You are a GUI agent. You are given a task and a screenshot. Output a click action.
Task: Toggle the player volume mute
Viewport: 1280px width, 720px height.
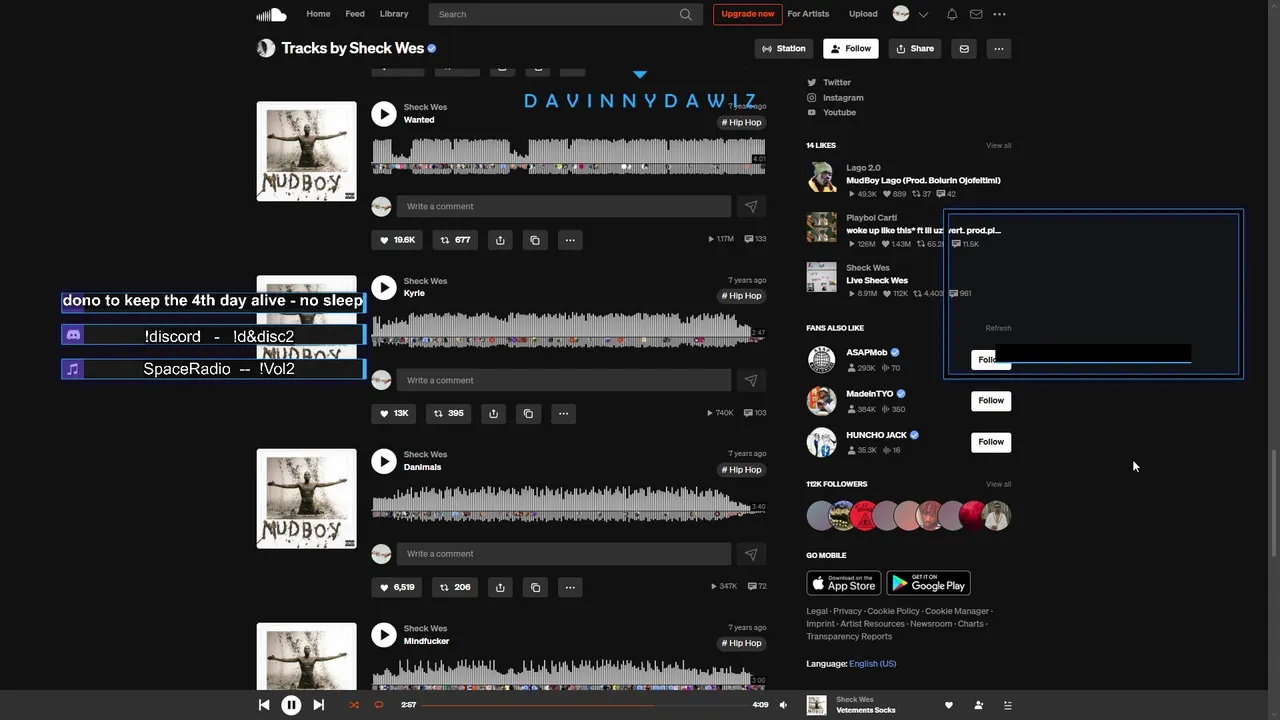[783, 705]
